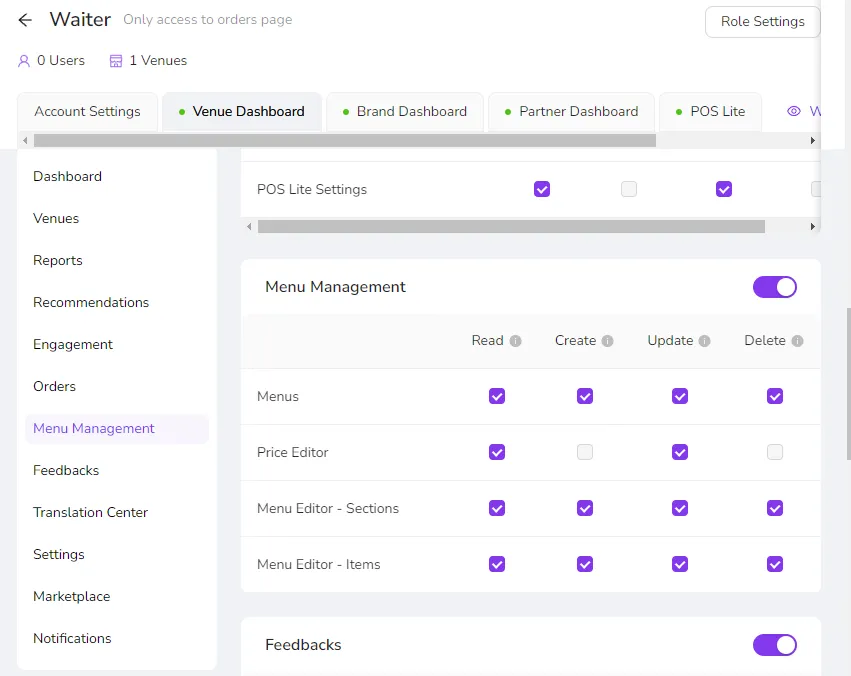Click the '1 Venues' count text
This screenshot has height=676, width=851.
point(158,60)
